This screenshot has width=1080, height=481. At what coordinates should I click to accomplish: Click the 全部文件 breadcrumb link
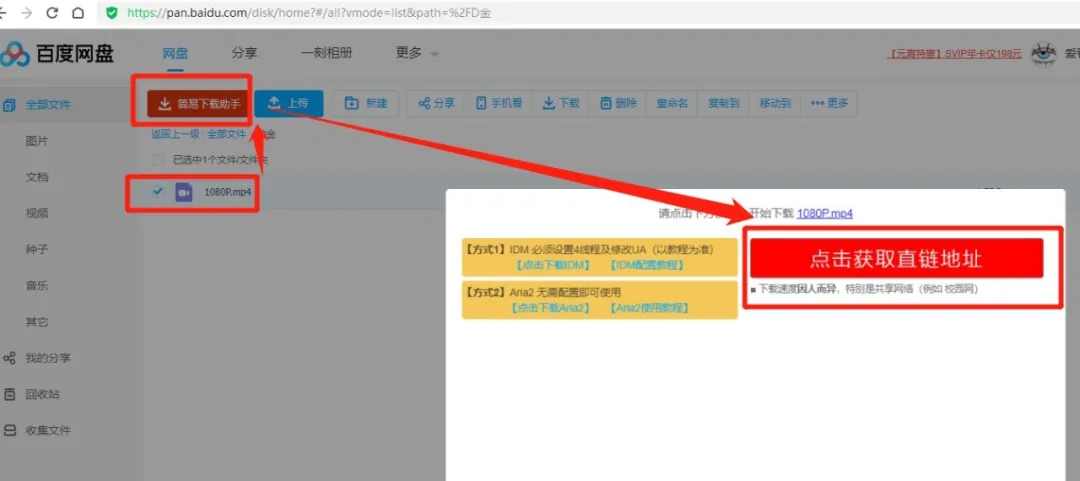[x=227, y=134]
